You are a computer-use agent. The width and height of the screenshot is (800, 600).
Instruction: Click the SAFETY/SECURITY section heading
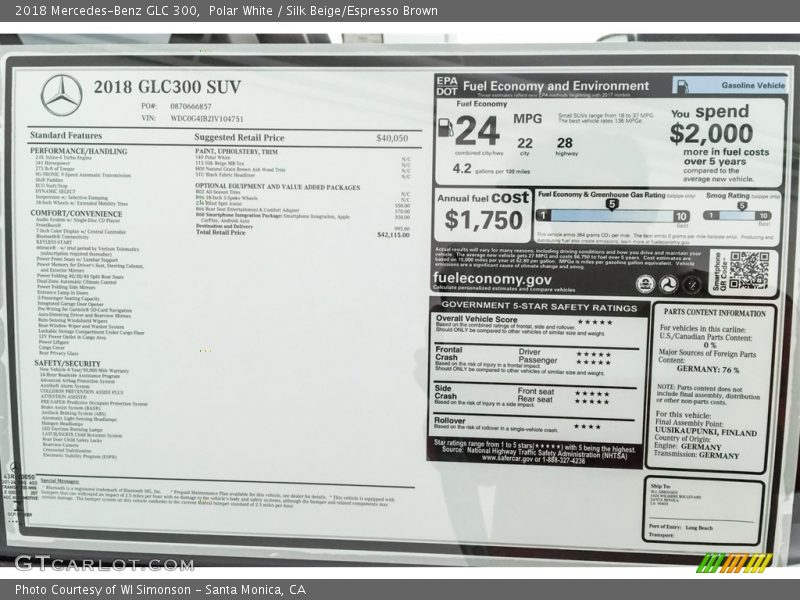click(67, 363)
